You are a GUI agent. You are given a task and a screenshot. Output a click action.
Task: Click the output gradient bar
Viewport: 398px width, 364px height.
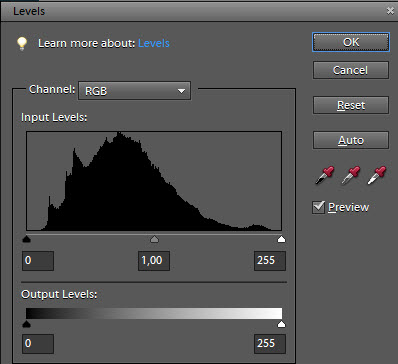click(154, 314)
